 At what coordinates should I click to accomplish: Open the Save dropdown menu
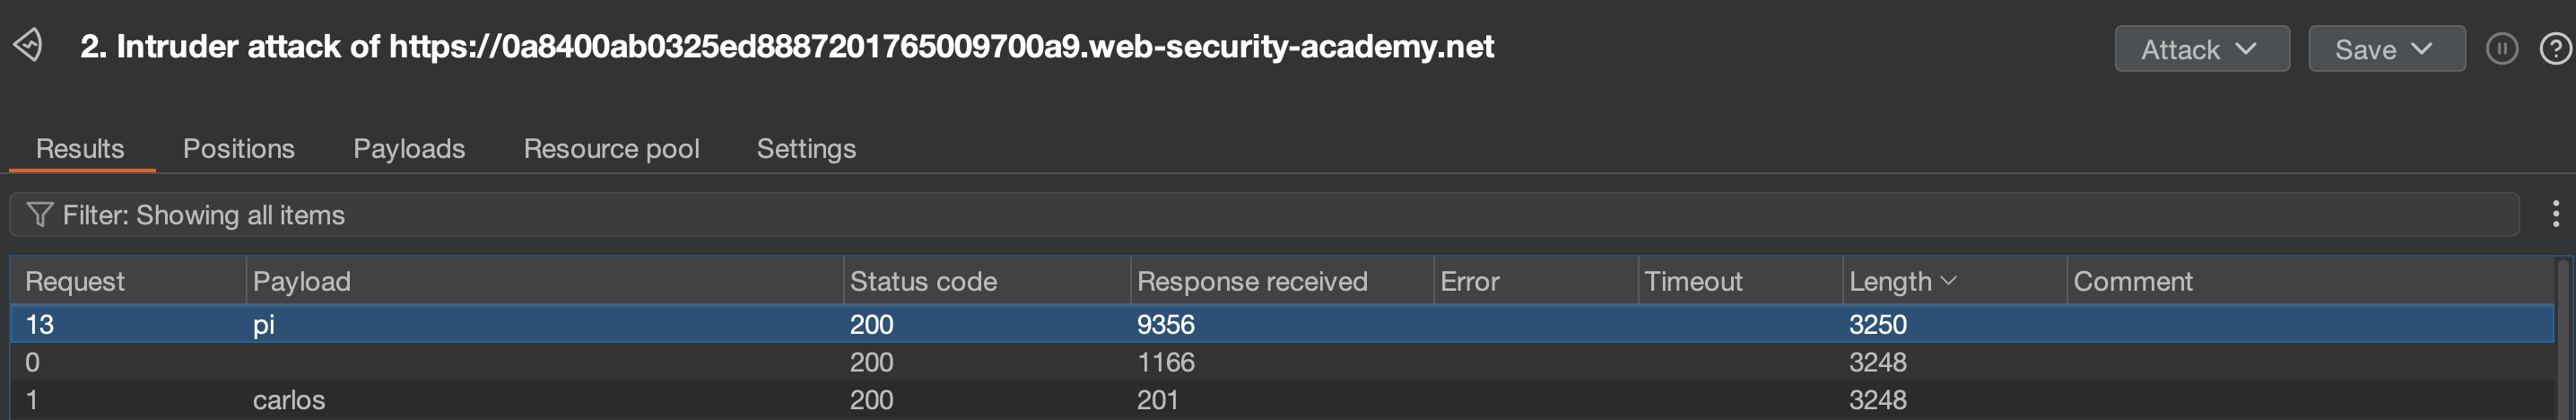pos(2385,49)
